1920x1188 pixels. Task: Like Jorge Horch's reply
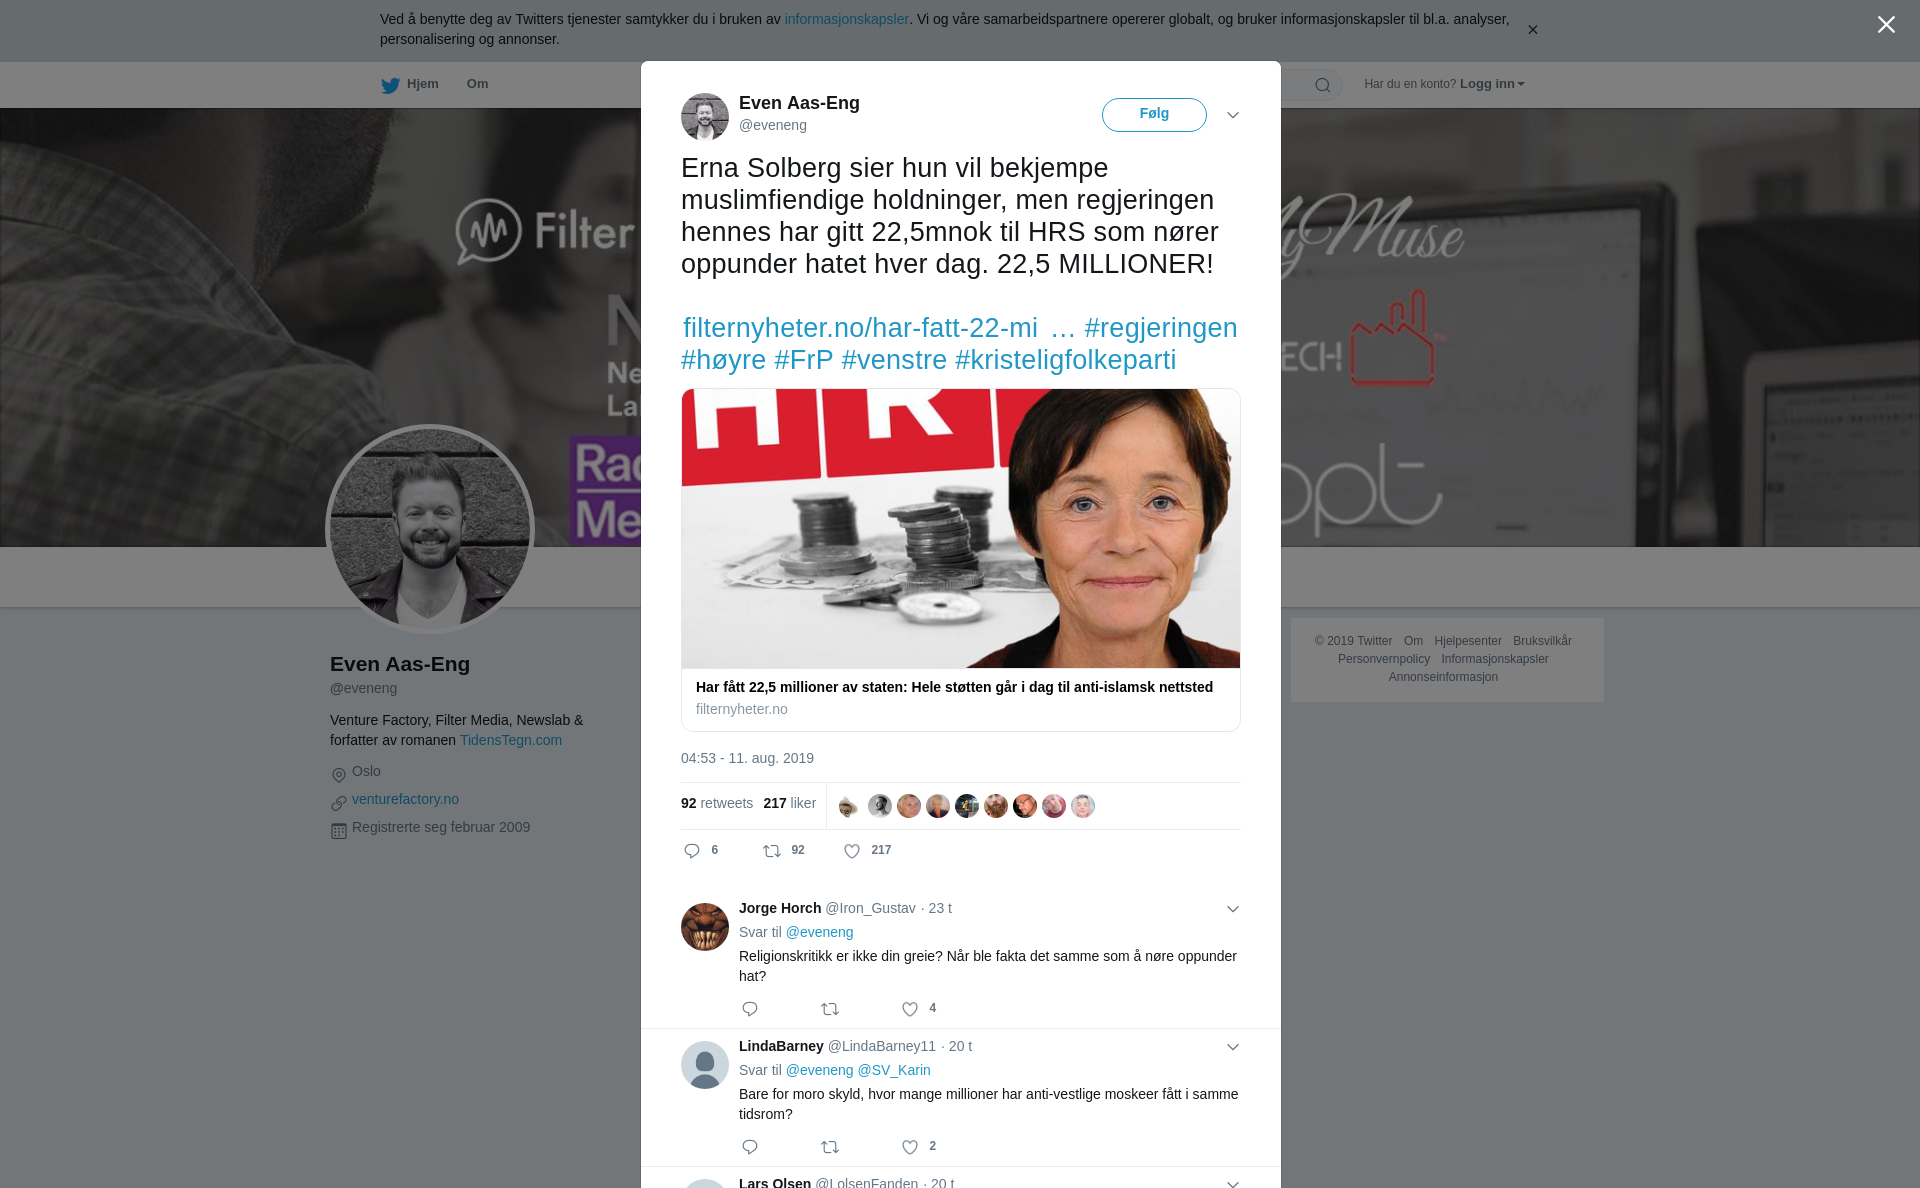[910, 1009]
